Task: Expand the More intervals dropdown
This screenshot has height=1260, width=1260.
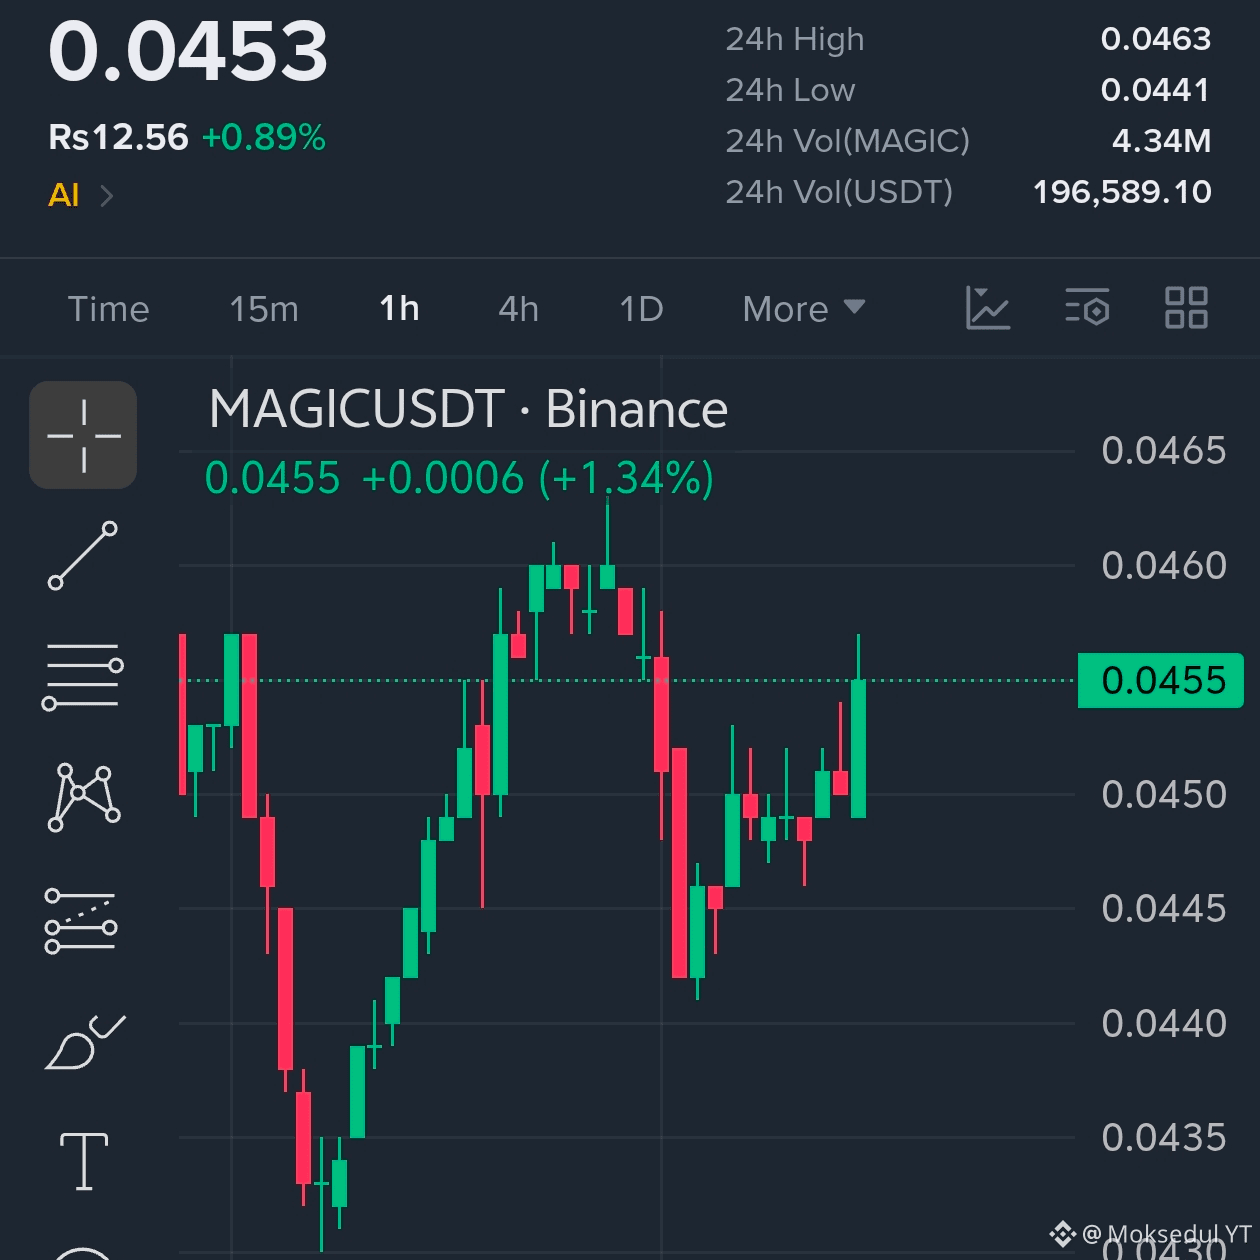Action: pos(804,309)
